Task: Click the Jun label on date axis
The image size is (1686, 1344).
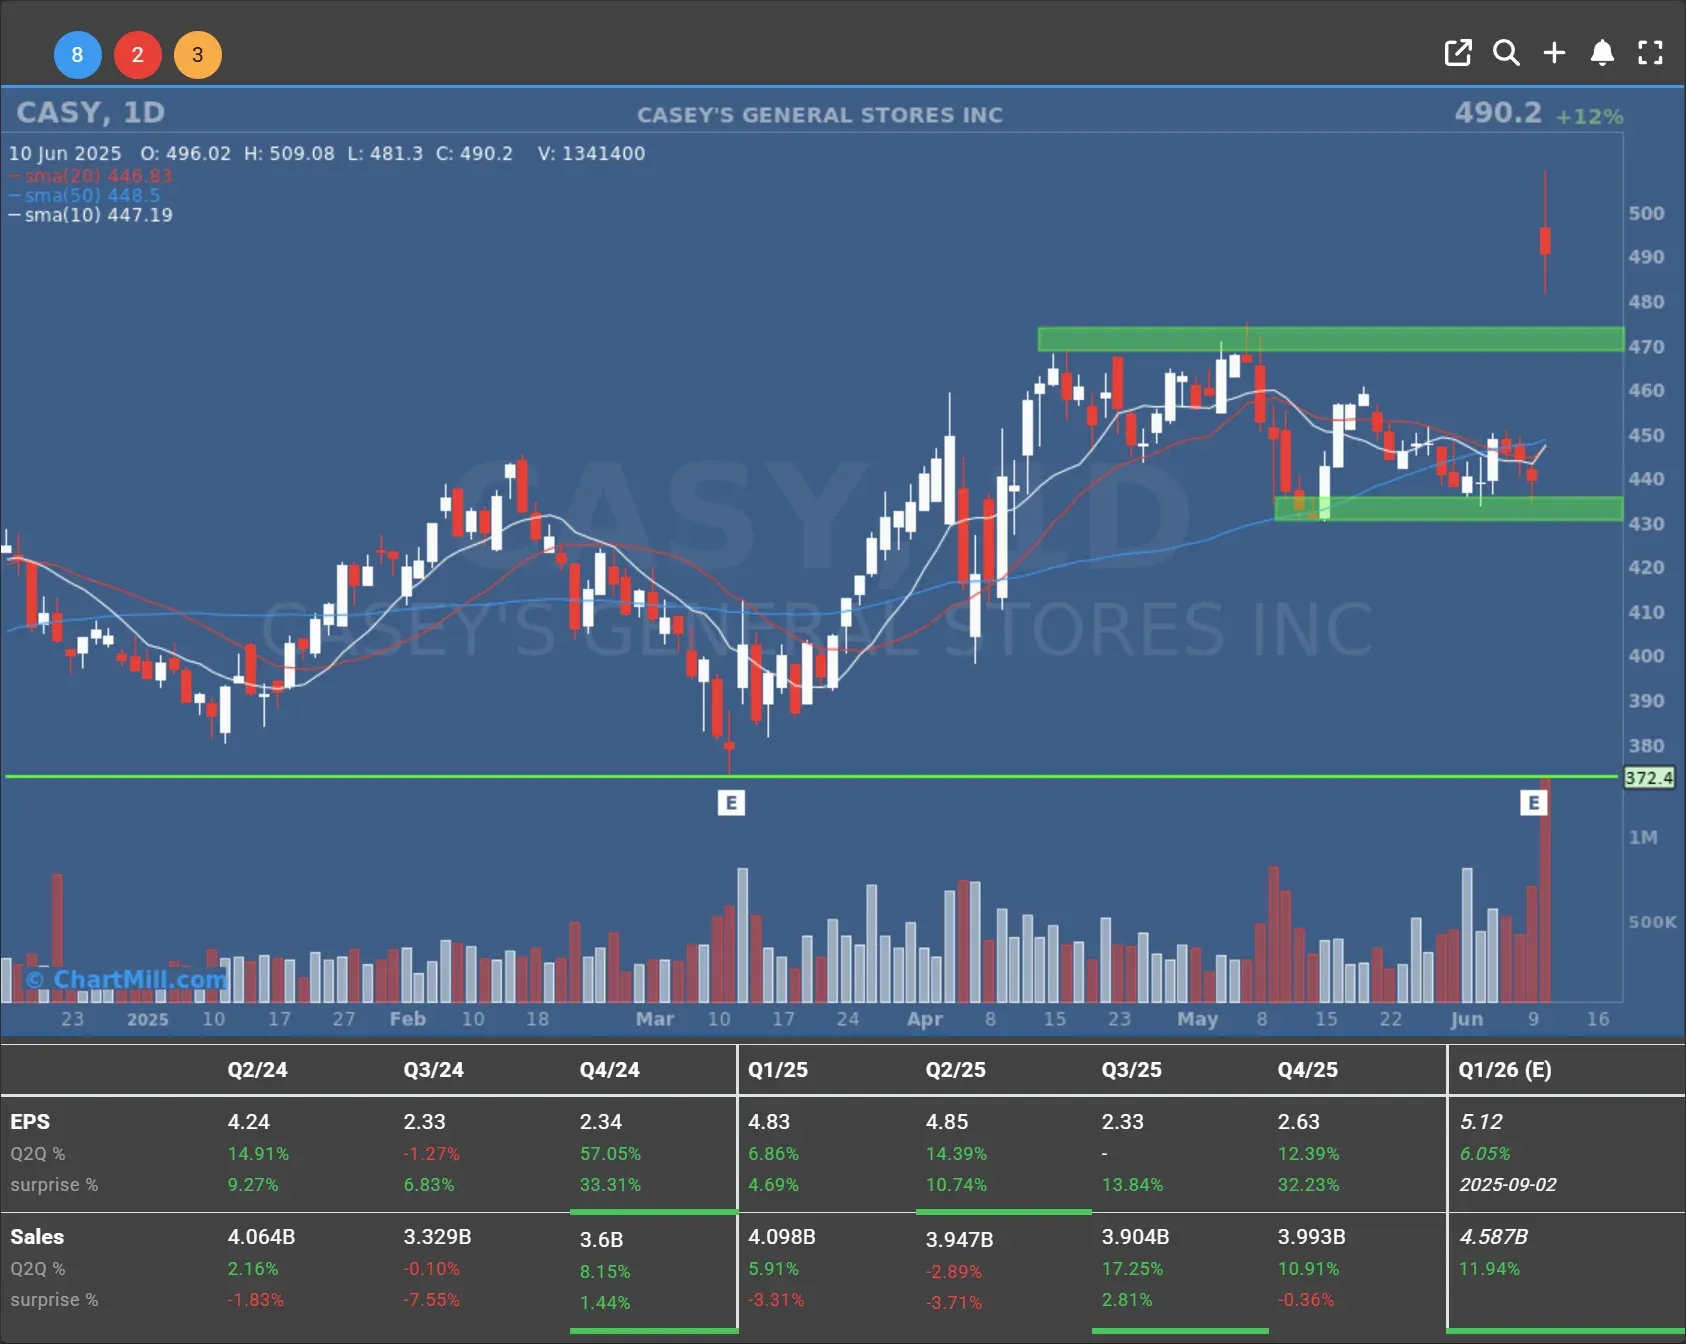Action: [x=1466, y=1019]
